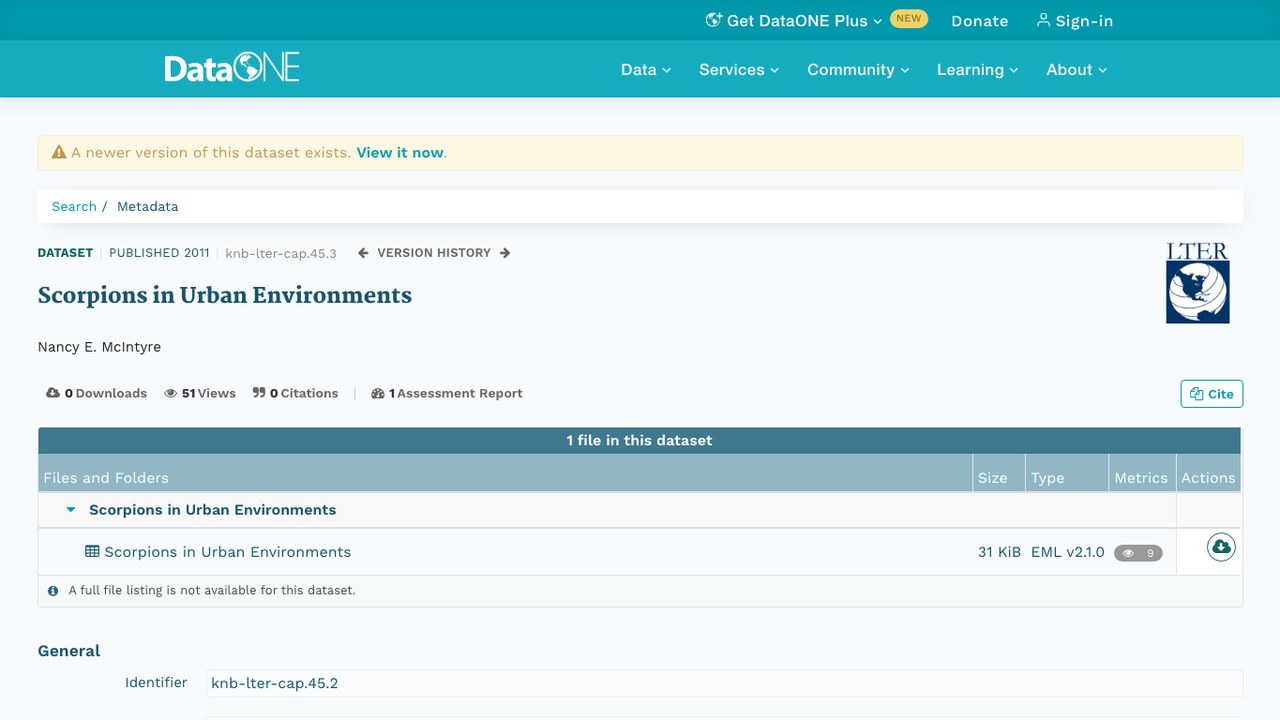This screenshot has width=1280, height=720.
Task: Open the Services menu
Action: 739,69
